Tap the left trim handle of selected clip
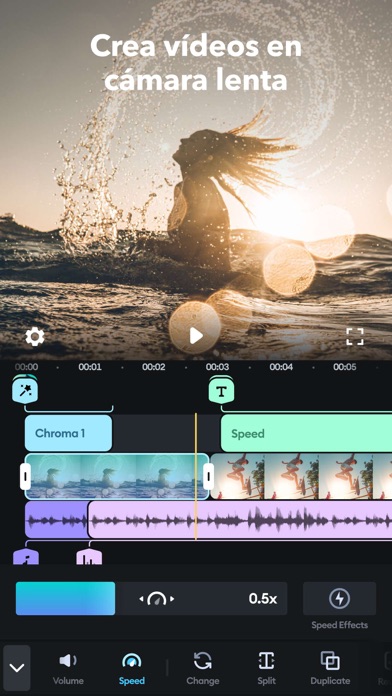The width and height of the screenshot is (392, 696). point(25,476)
